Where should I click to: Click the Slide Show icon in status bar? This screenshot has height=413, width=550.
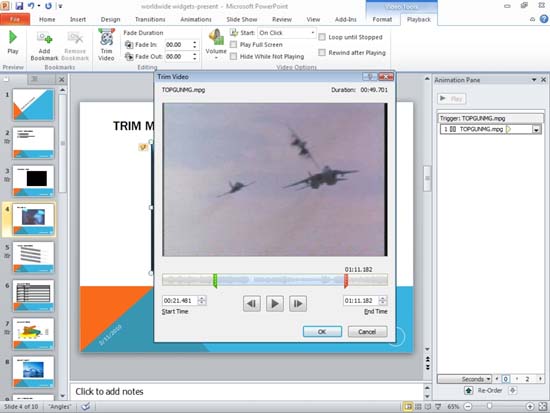(438, 407)
